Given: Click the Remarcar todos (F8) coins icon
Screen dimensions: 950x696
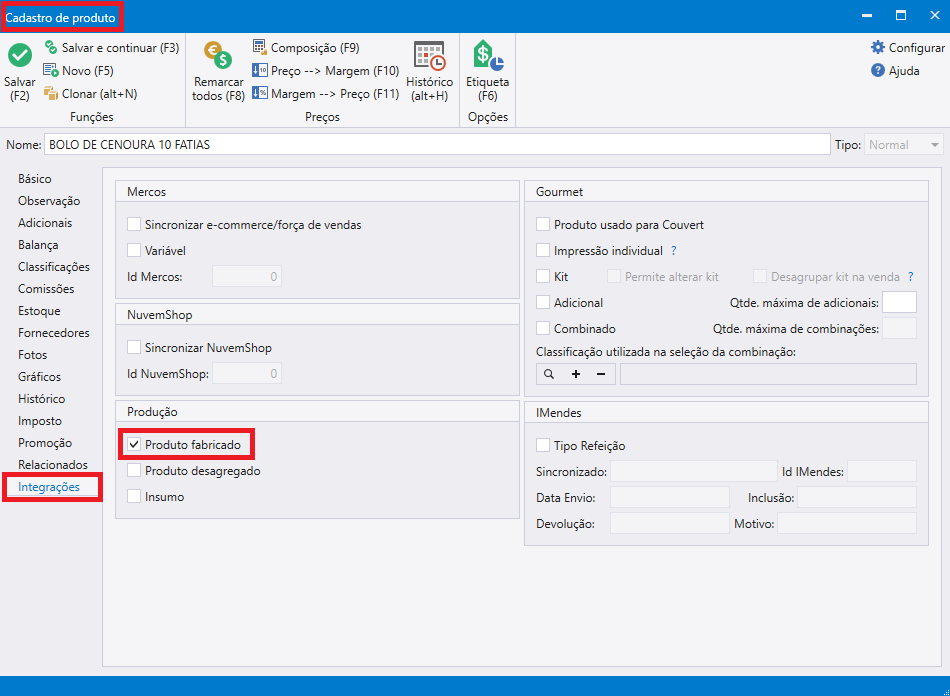Looking at the screenshot, I should [218, 56].
